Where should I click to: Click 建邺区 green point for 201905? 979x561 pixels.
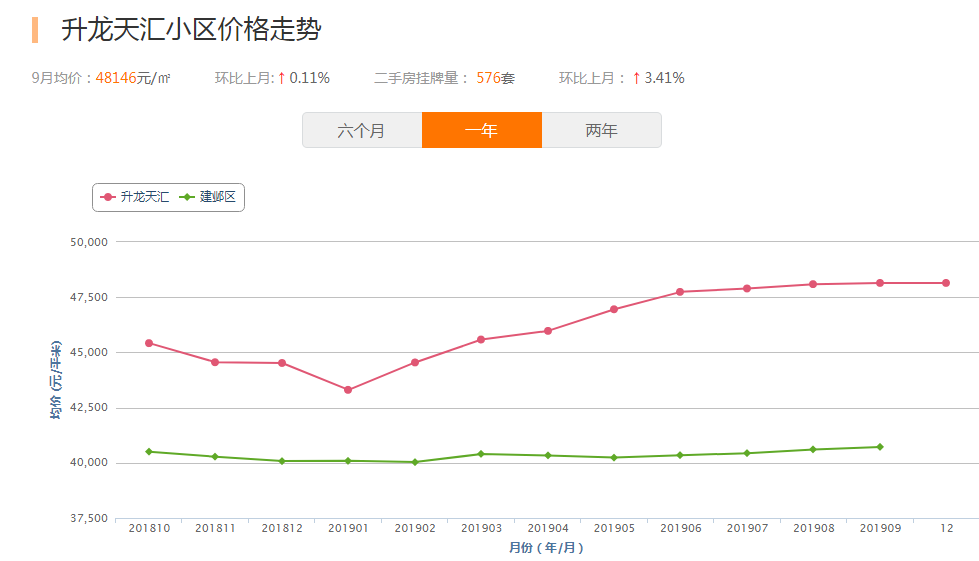point(614,457)
